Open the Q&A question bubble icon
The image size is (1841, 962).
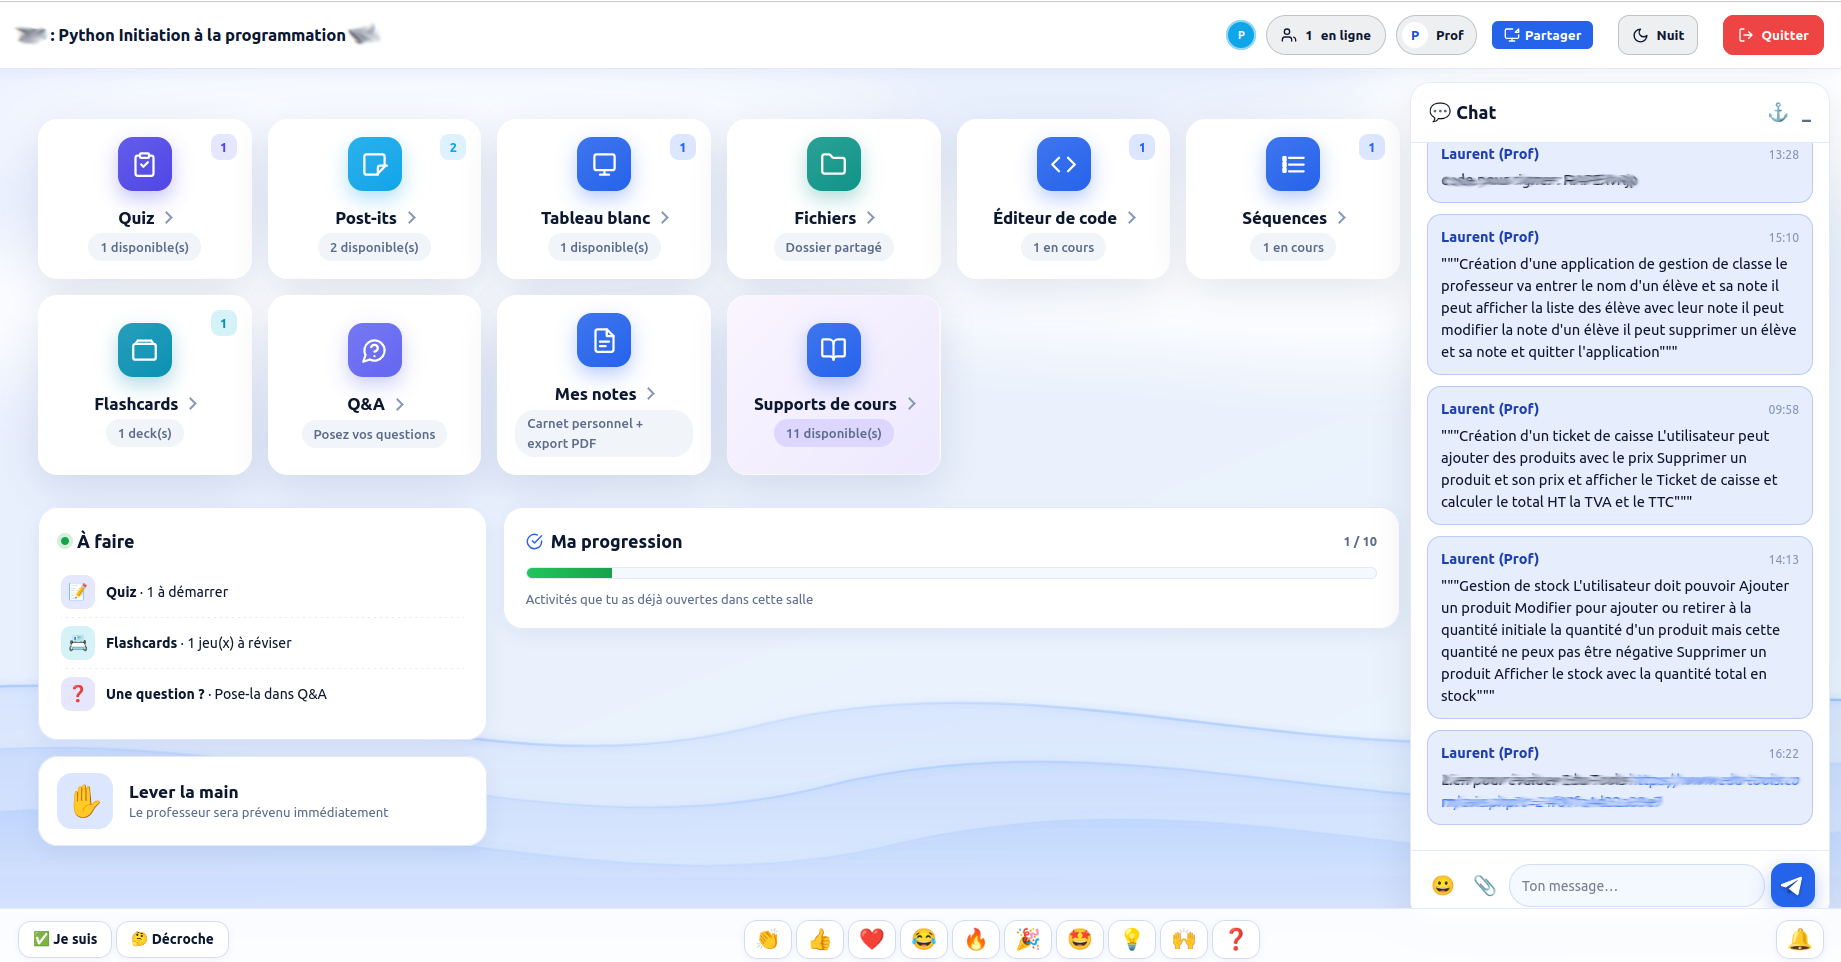(x=375, y=350)
